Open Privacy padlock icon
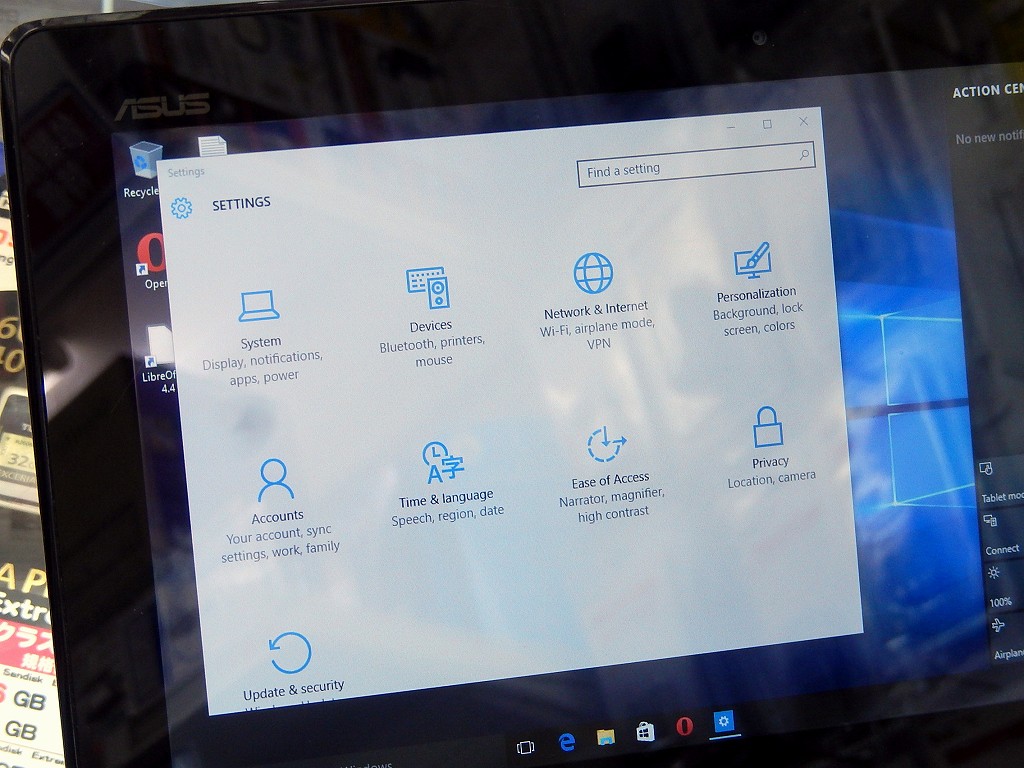The image size is (1024, 768). (767, 426)
